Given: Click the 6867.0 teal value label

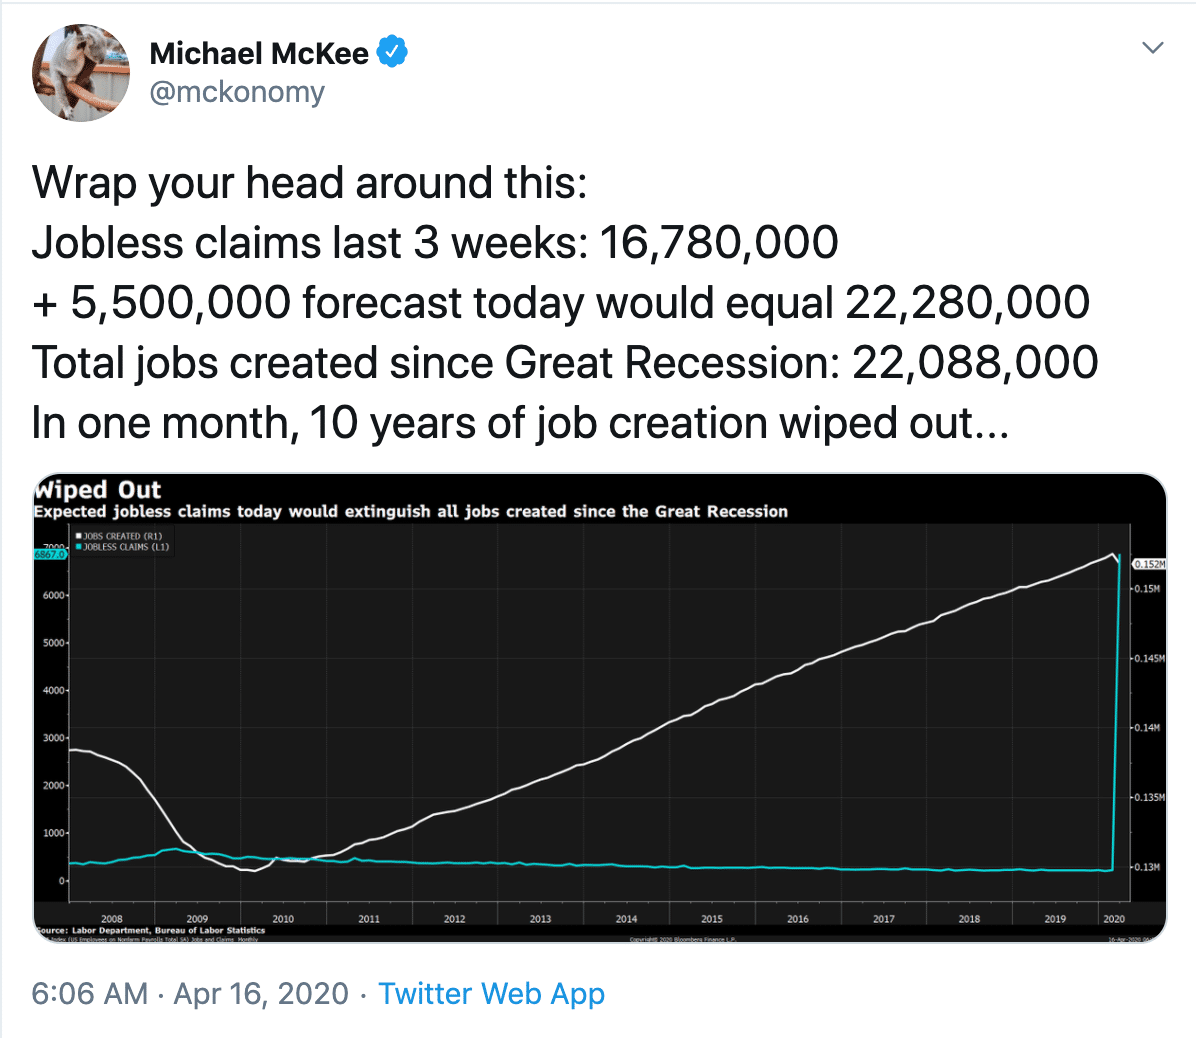Looking at the screenshot, I should [x=50, y=554].
